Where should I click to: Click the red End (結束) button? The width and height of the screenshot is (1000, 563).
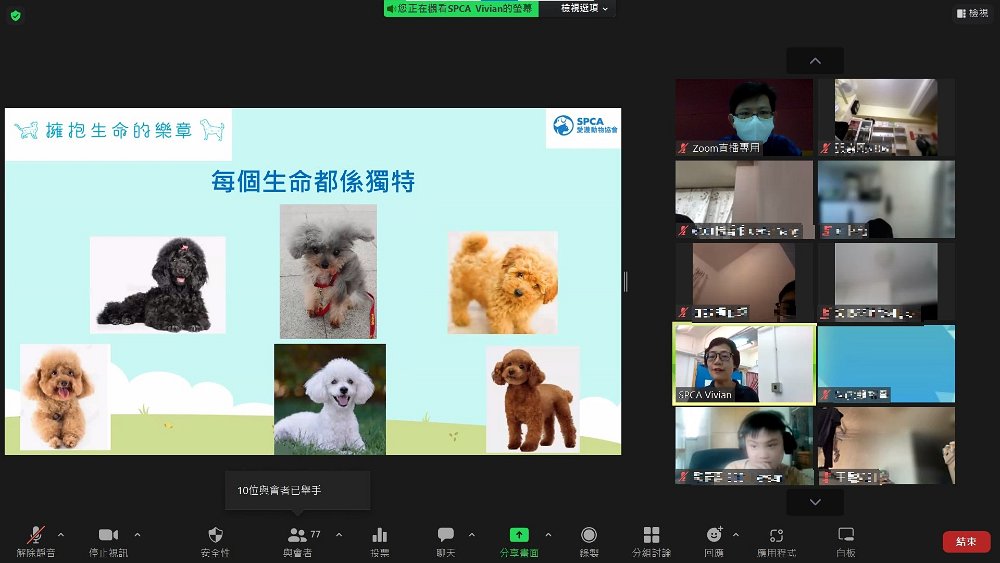point(966,541)
